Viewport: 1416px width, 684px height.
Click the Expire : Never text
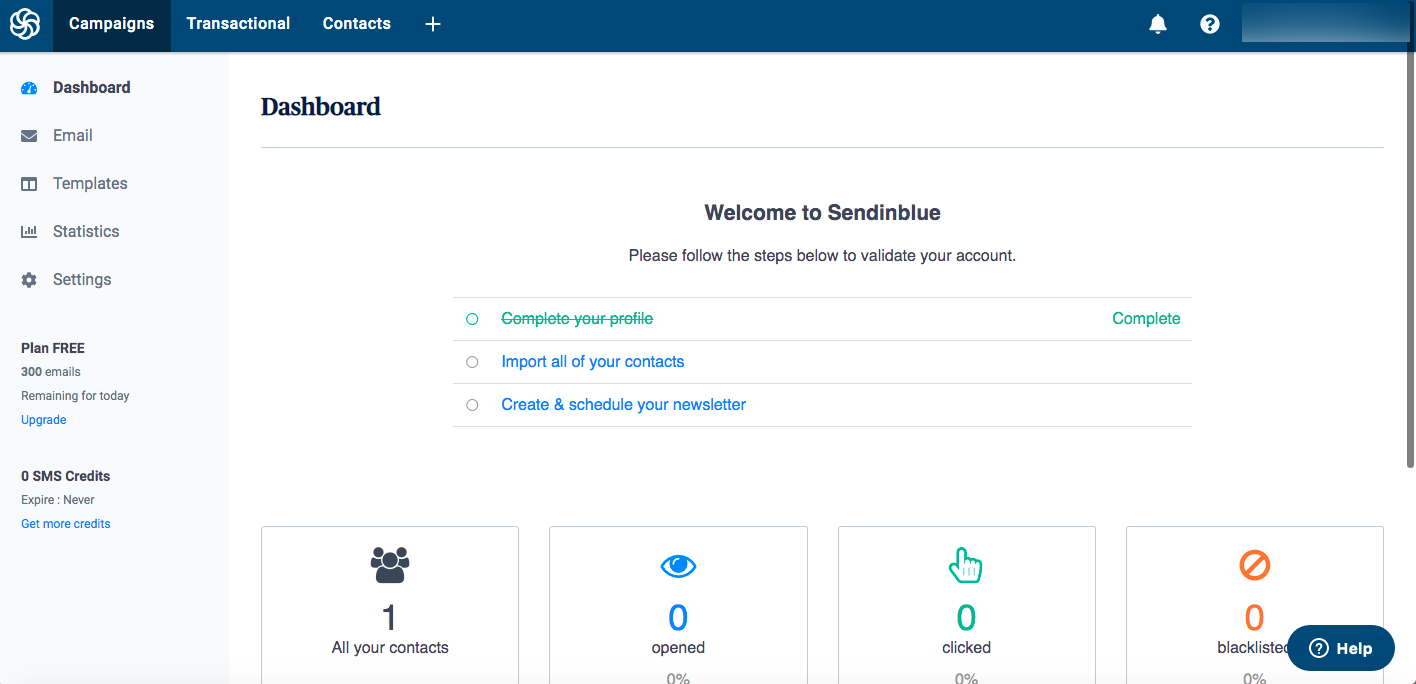[x=58, y=500]
